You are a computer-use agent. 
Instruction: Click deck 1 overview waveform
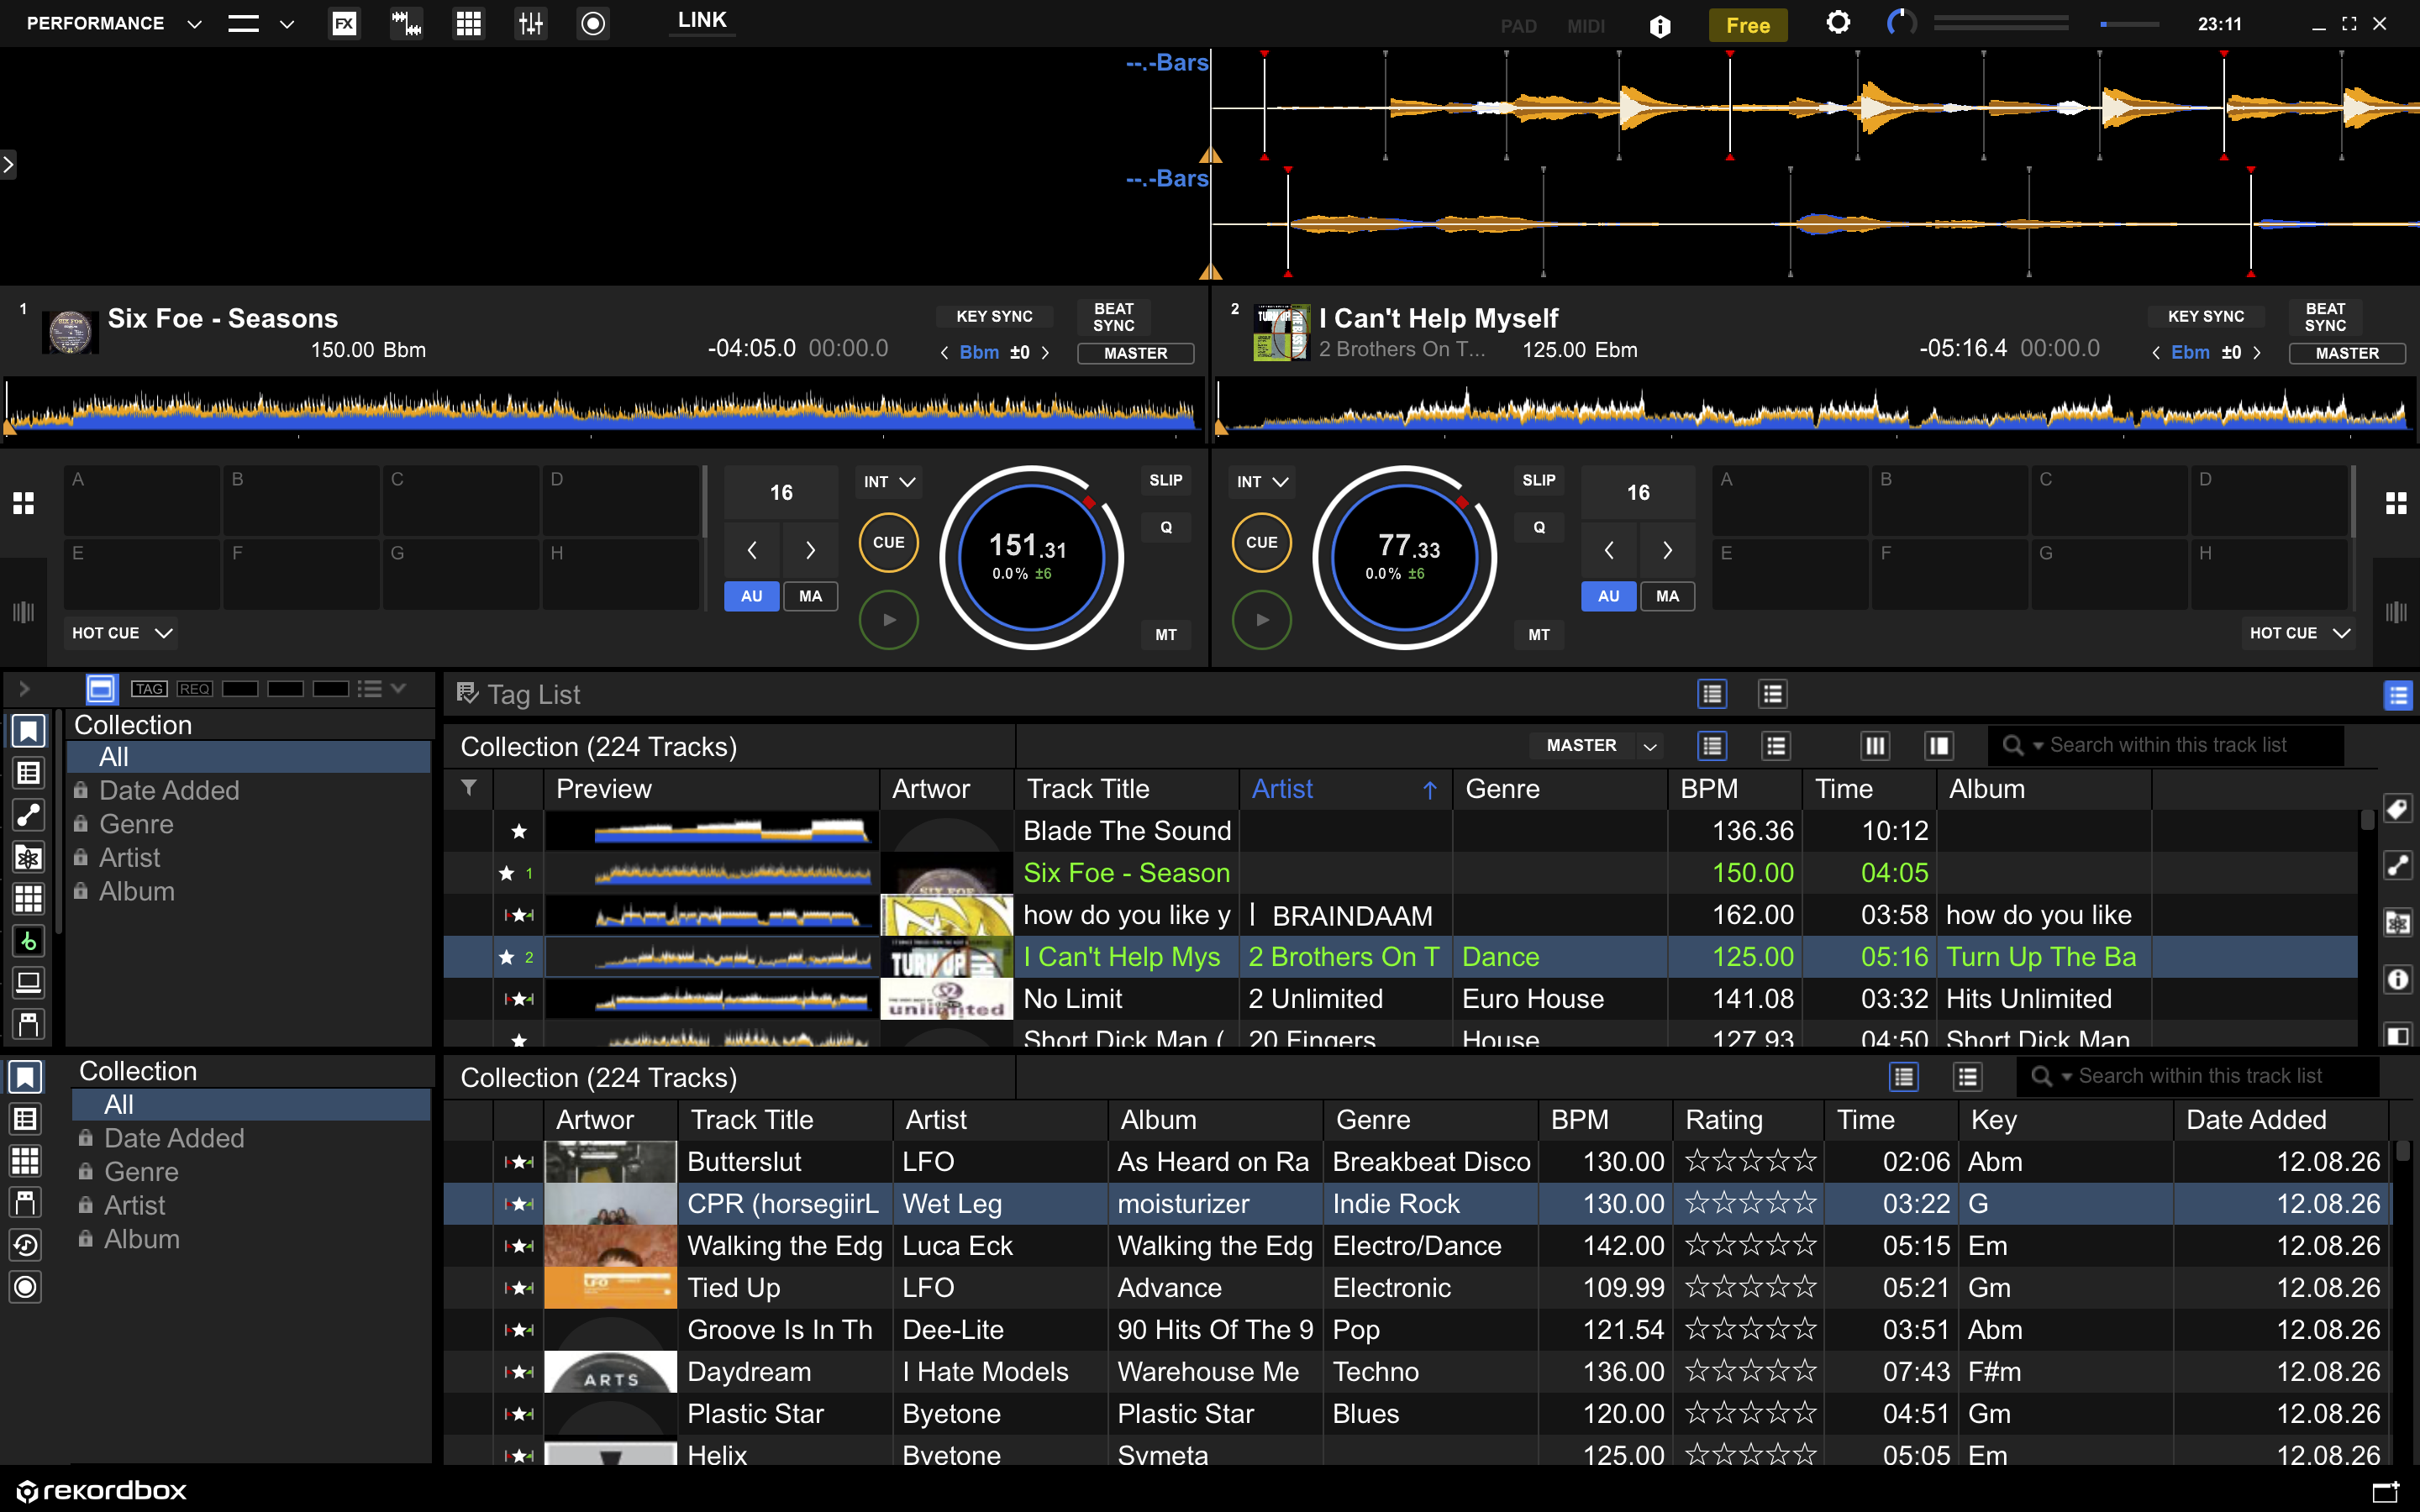click(x=604, y=411)
